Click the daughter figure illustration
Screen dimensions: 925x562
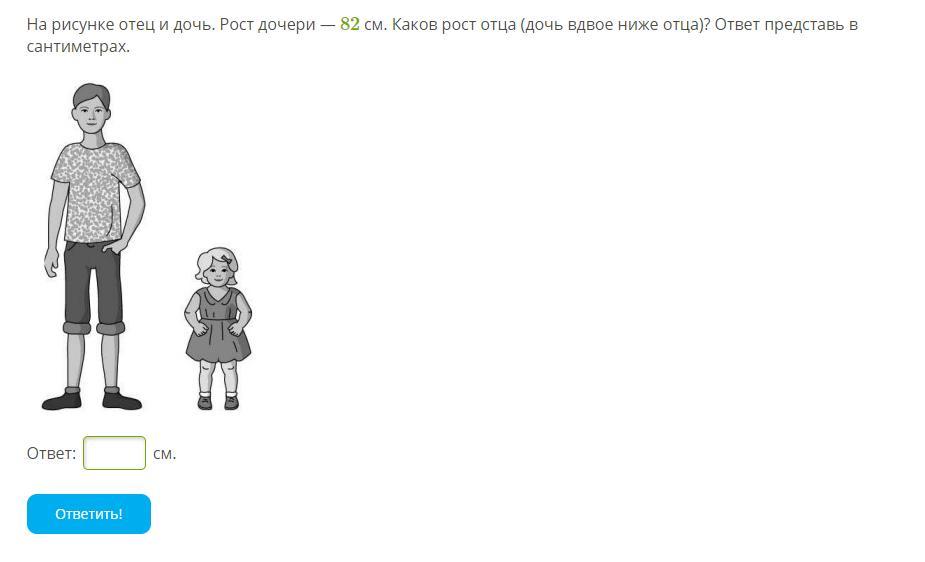218,328
